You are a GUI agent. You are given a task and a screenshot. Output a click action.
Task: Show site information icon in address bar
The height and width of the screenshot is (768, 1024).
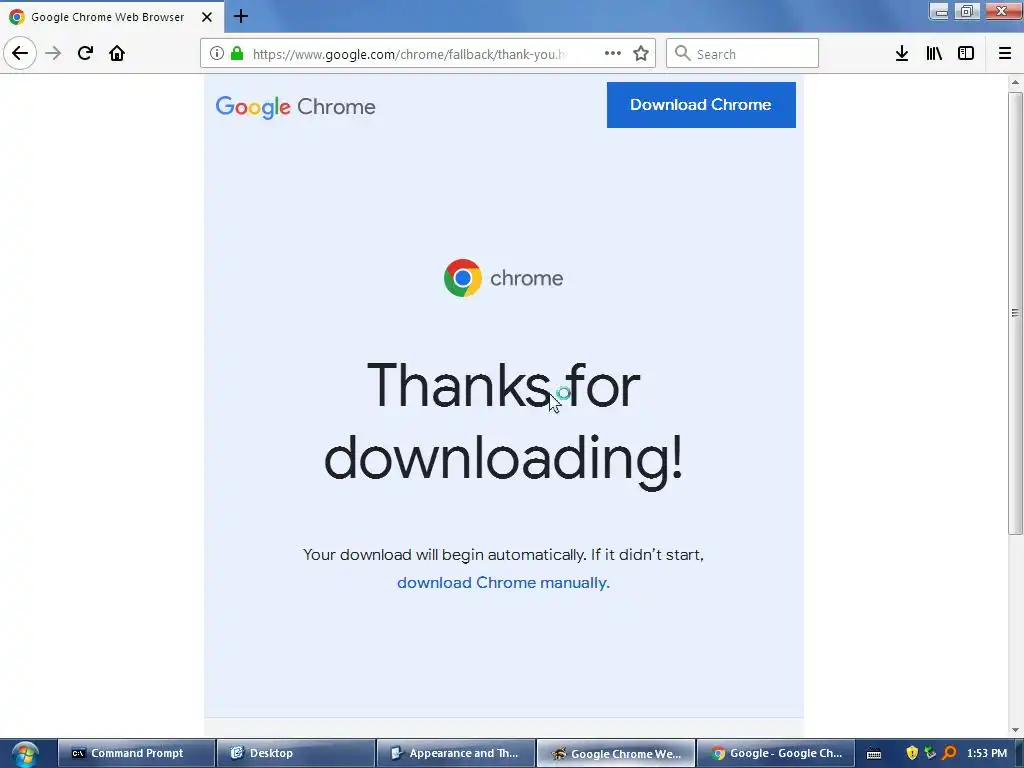tap(217, 54)
